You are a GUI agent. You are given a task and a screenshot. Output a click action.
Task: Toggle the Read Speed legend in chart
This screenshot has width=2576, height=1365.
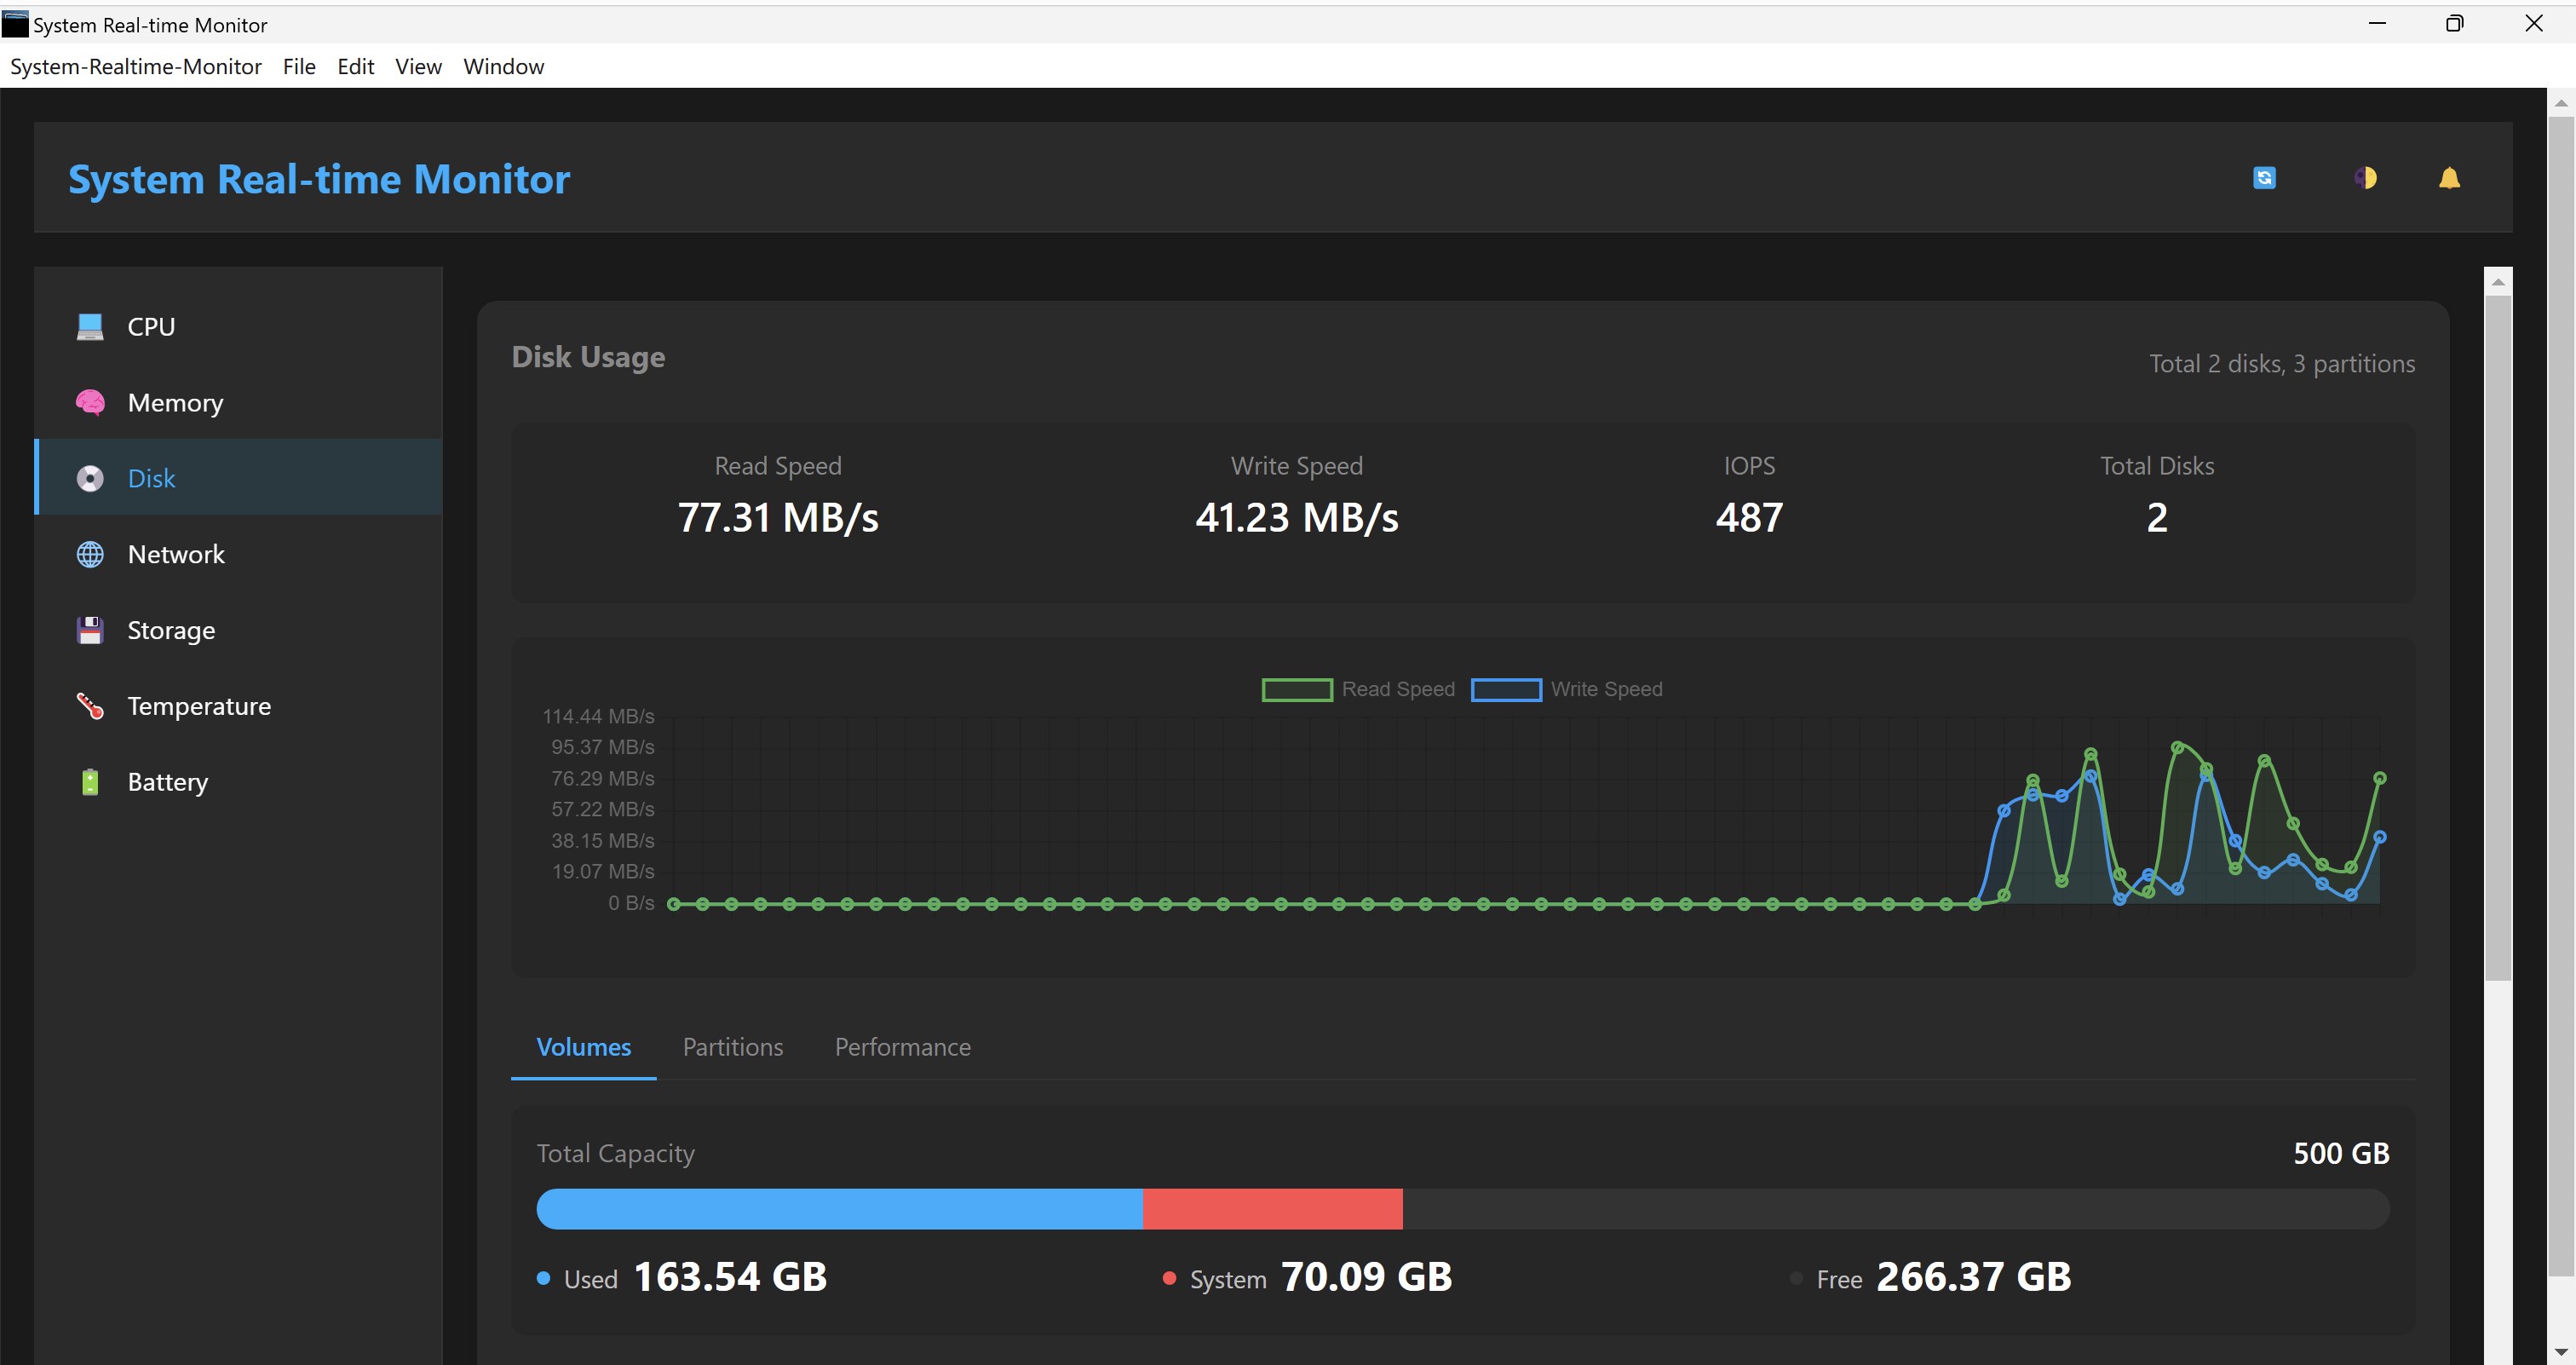[1358, 689]
